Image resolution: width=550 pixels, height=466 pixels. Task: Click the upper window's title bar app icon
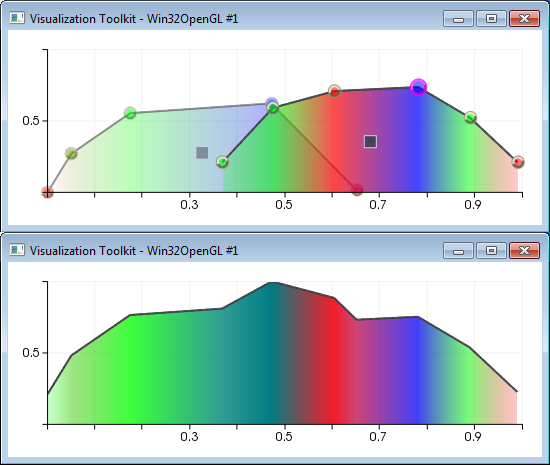coord(17,18)
